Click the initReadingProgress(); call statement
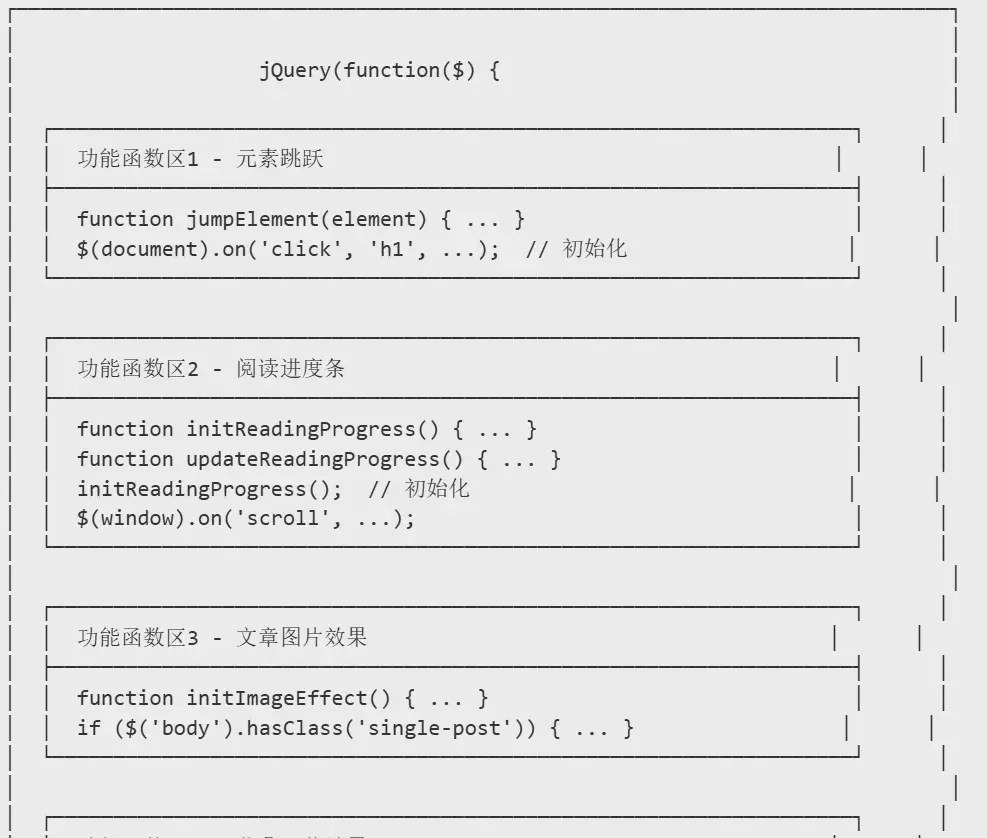 click(210, 489)
